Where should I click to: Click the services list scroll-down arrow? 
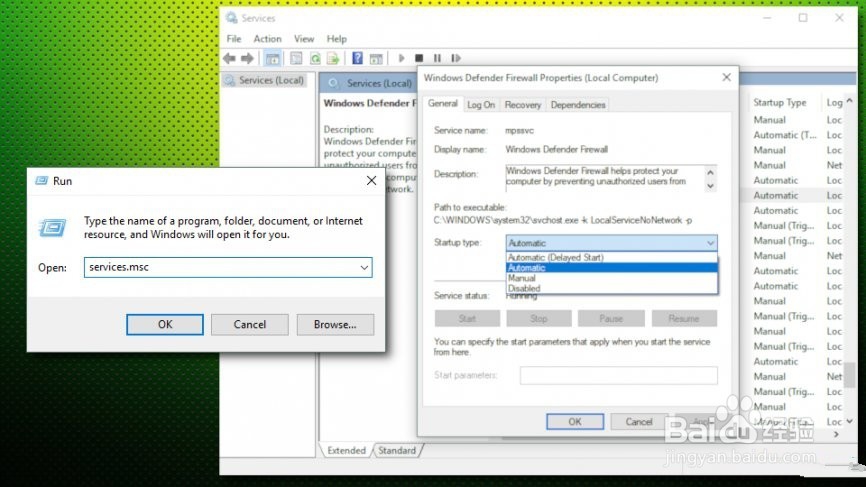coord(849,421)
